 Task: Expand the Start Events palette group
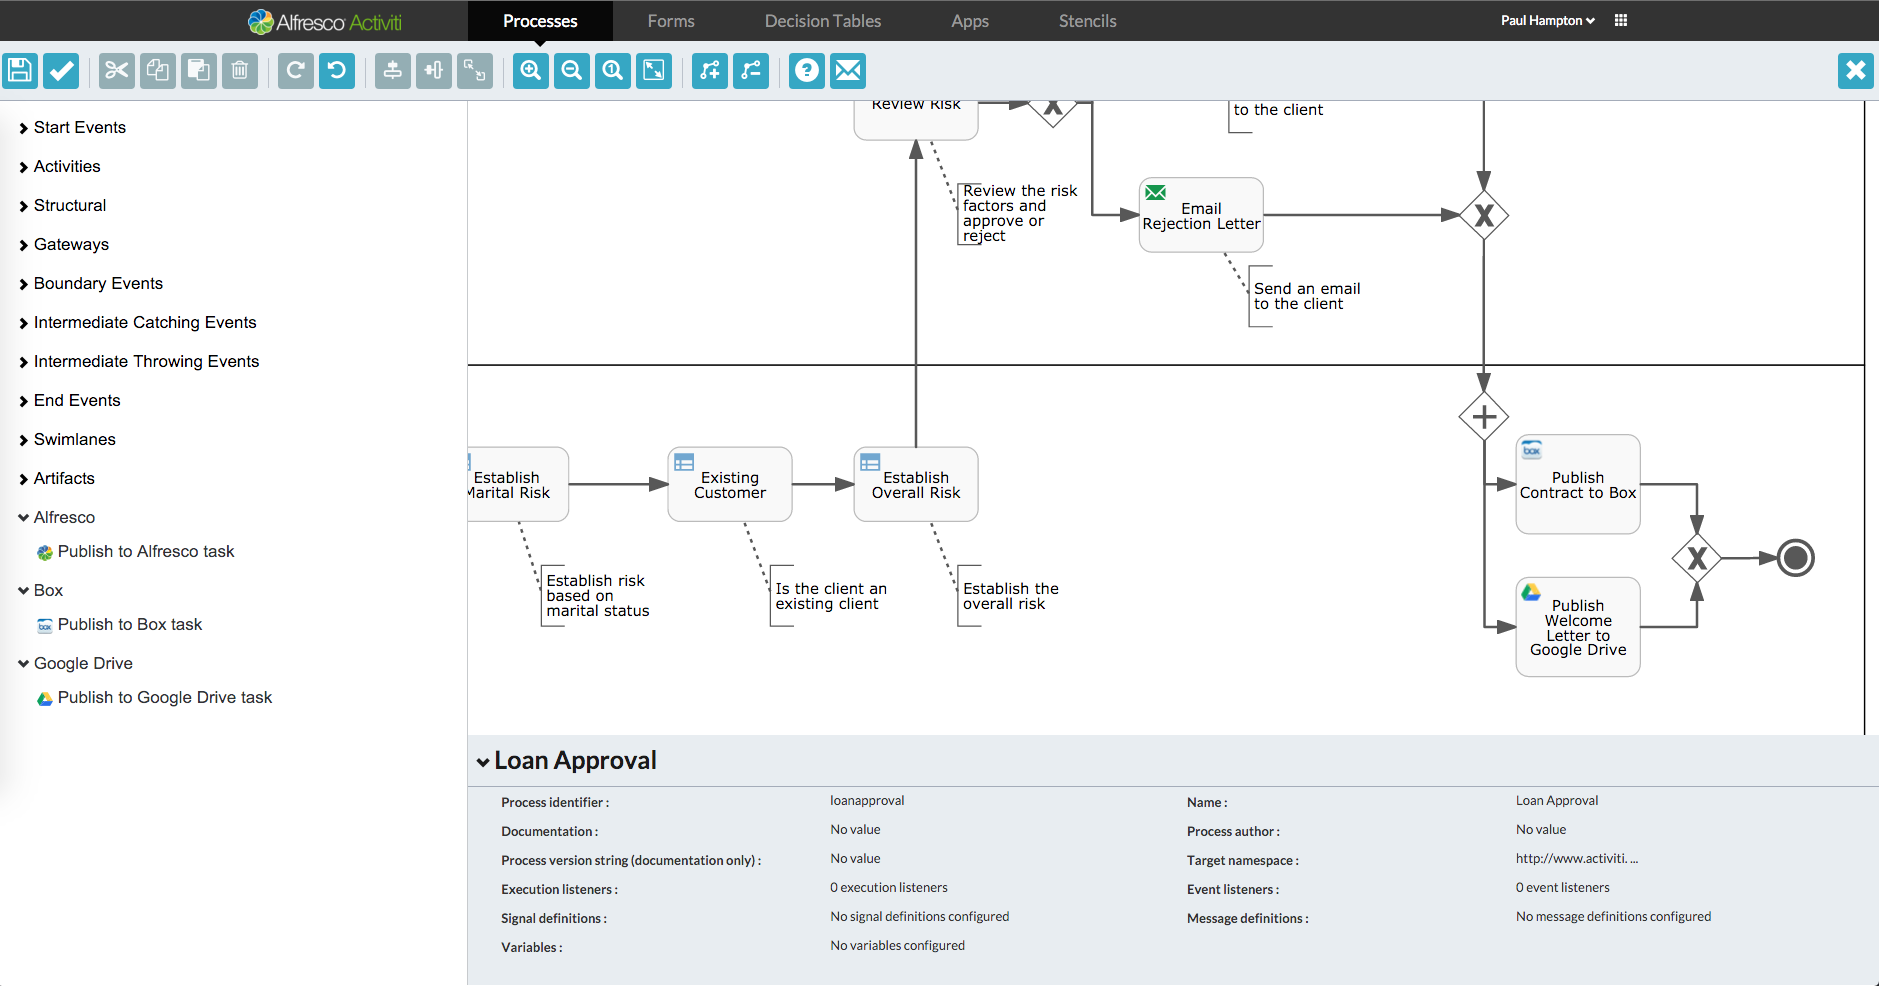tap(79, 127)
